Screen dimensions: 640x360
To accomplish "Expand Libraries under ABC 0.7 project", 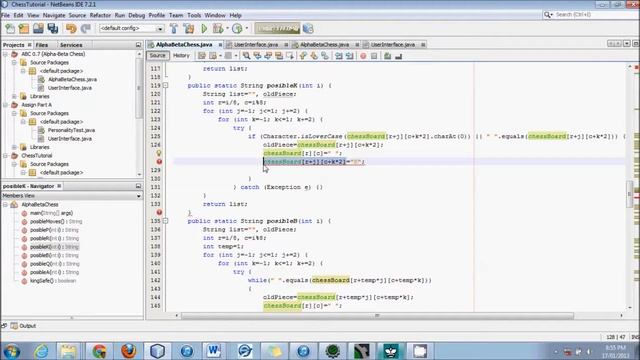I will 14,96.
